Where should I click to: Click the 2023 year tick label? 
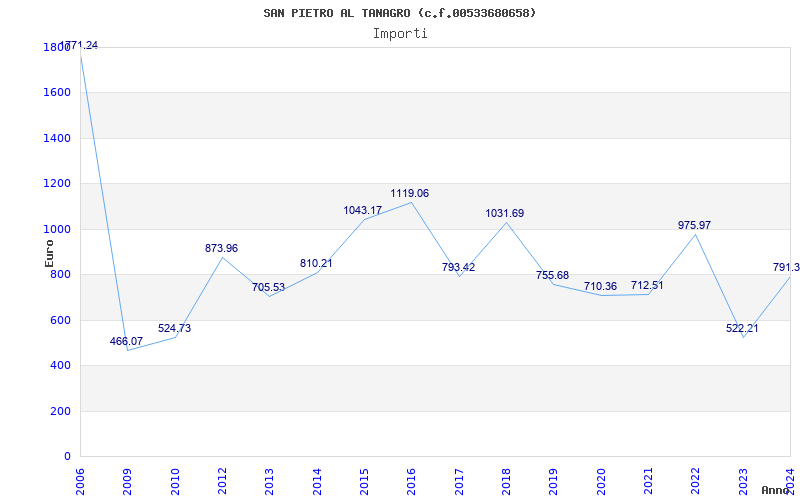[x=743, y=482]
